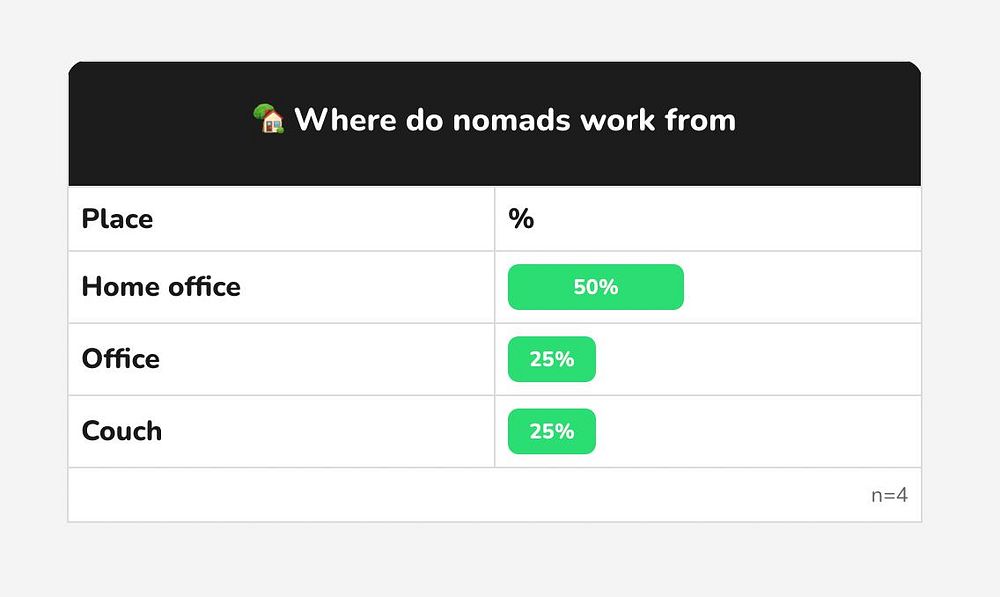Click the 'Where do nomads work from' title
The width and height of the screenshot is (1000, 597).
coord(515,120)
